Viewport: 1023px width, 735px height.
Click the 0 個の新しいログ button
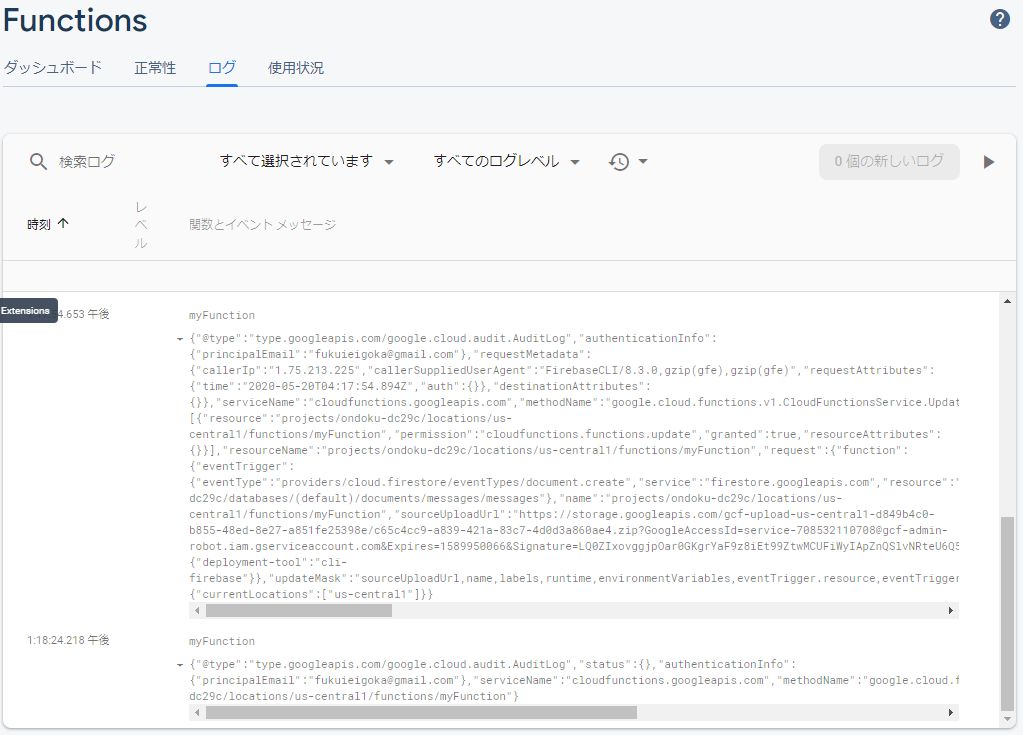click(889, 162)
